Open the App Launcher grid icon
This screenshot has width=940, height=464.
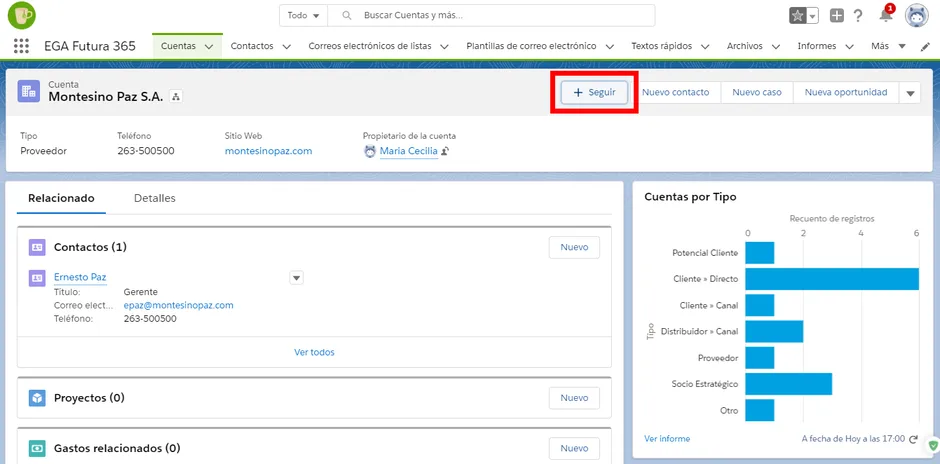pos(21,46)
